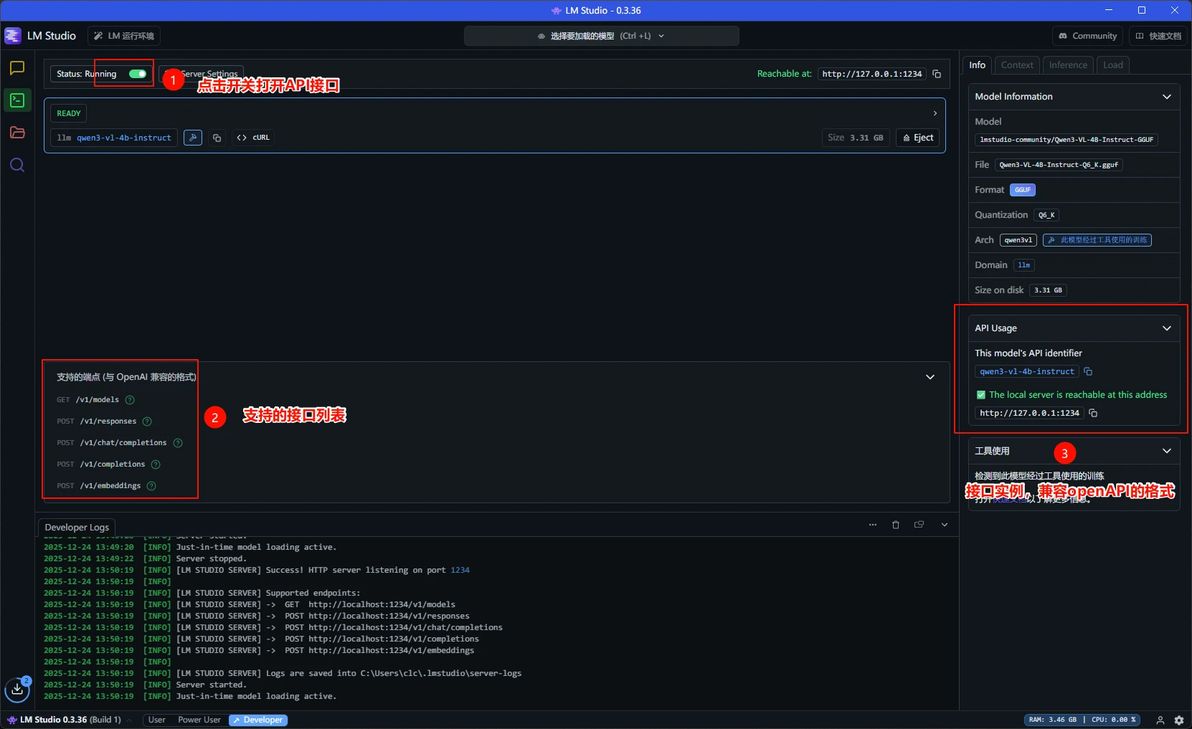Image resolution: width=1192 pixels, height=729 pixels.
Task: Collapse the supported endpoints panel
Action: click(930, 377)
